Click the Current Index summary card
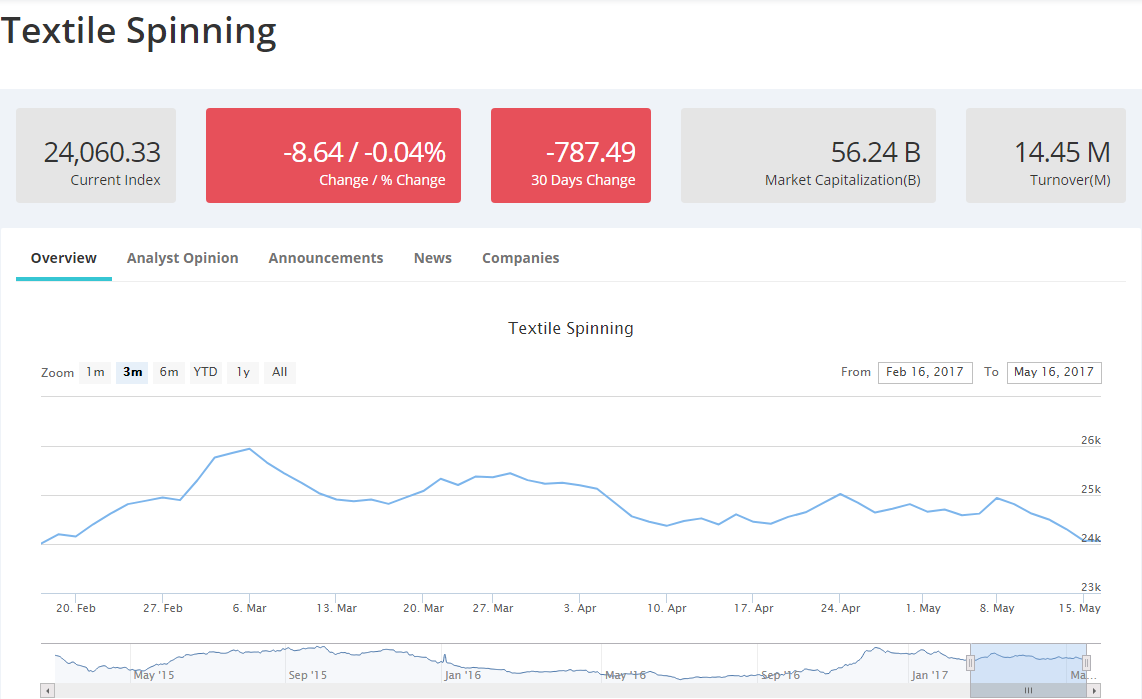 [95, 155]
